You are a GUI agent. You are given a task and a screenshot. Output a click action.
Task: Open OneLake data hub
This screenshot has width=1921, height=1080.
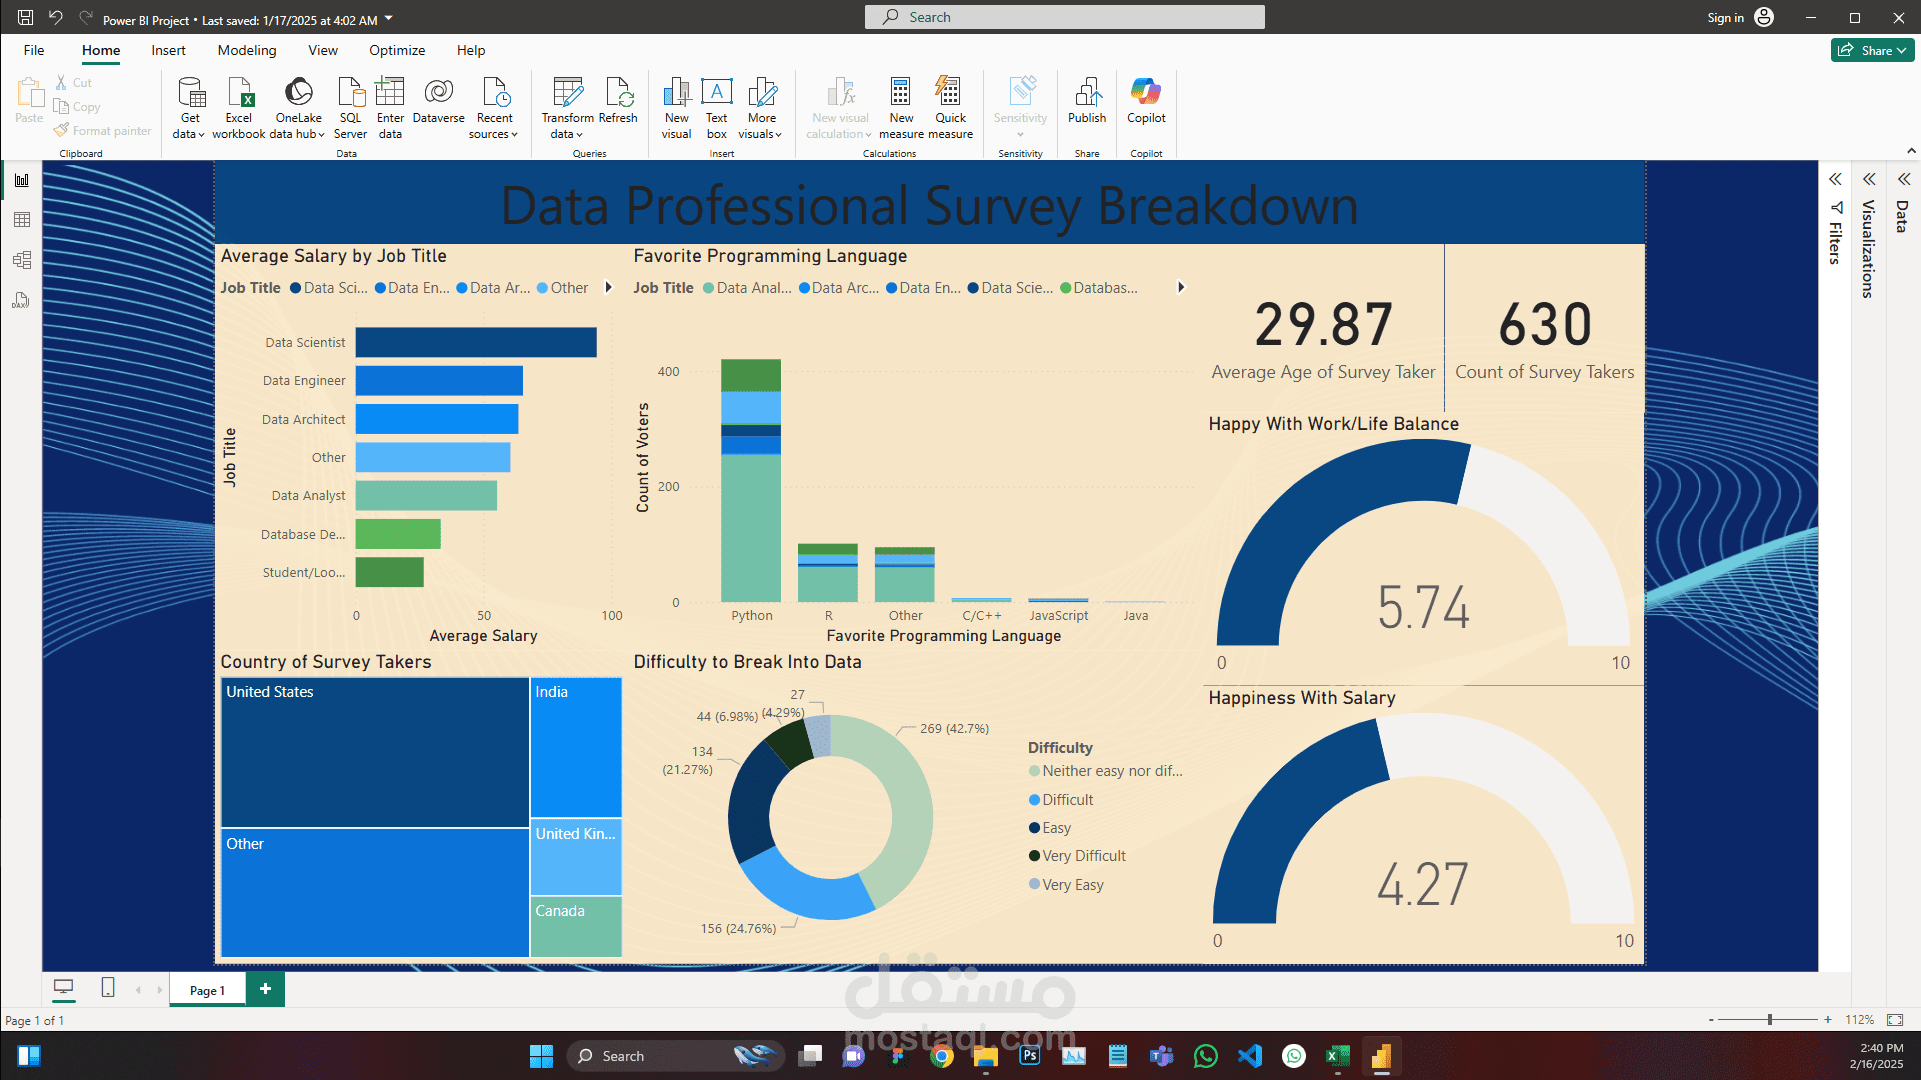click(298, 108)
